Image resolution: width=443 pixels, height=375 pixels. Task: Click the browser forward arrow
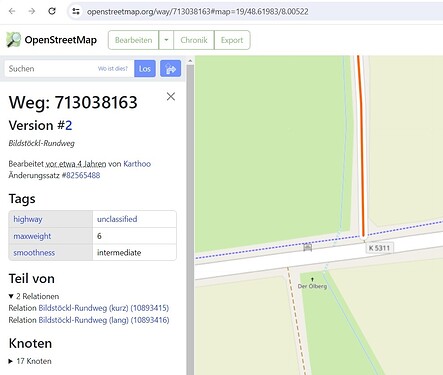tap(32, 11)
